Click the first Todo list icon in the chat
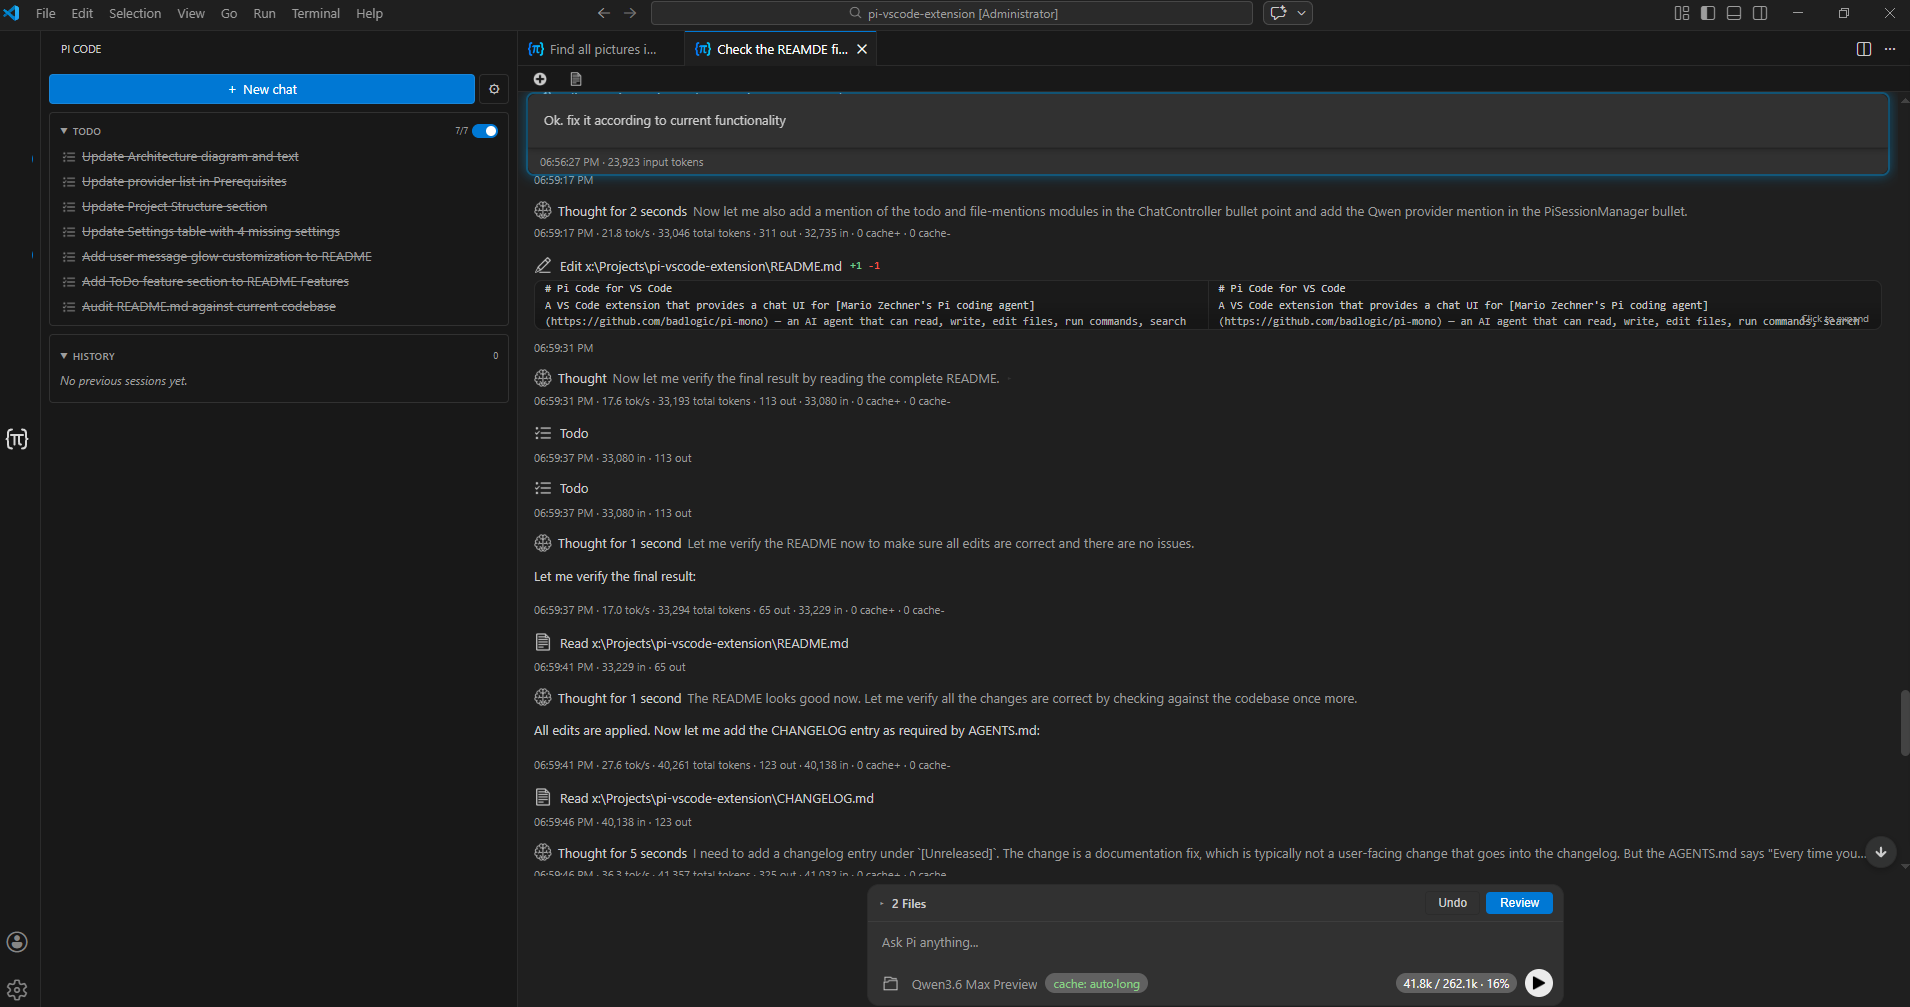 point(543,433)
